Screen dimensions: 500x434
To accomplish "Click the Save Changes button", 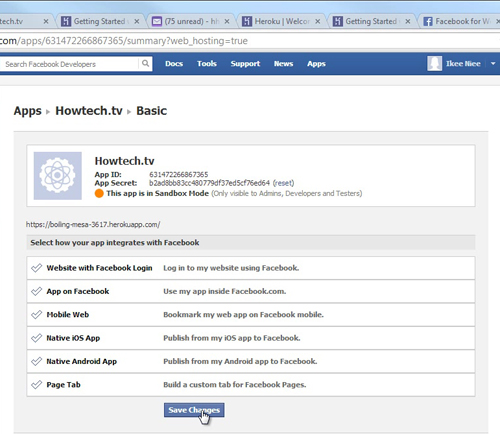I will [194, 410].
